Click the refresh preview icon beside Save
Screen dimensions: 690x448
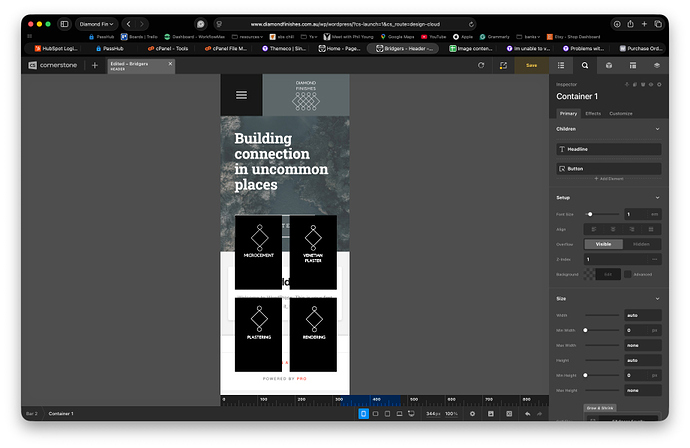[481, 65]
